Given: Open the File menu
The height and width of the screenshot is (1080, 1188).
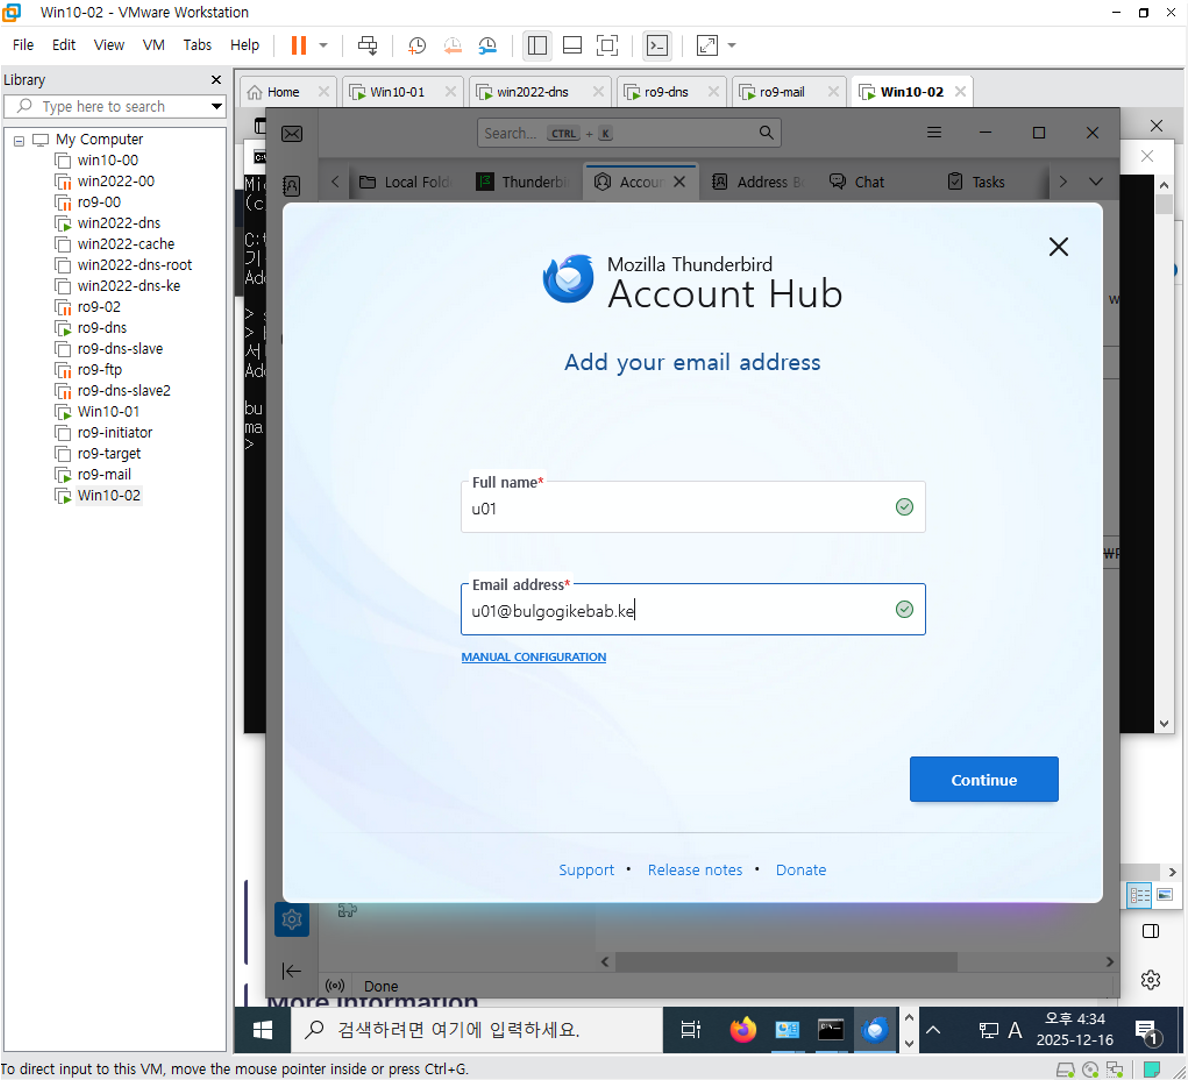Looking at the screenshot, I should 23,45.
